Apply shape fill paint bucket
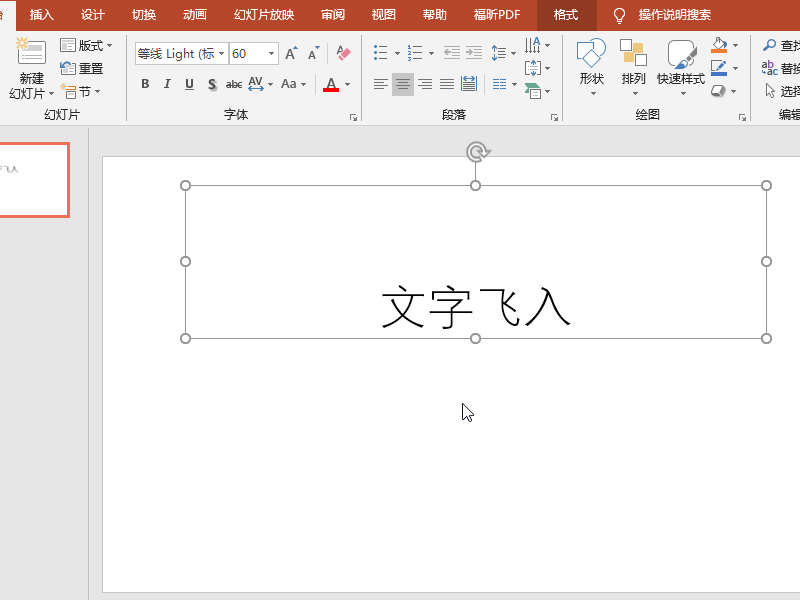Screen dimensions: 800x600 click(719, 45)
